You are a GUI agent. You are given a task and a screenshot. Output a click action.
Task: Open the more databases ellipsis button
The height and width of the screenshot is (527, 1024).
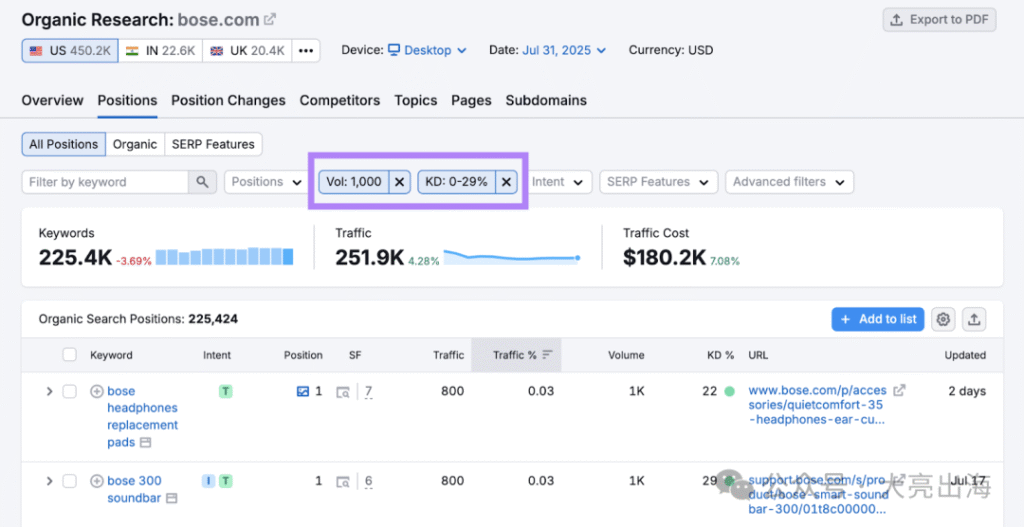306,50
